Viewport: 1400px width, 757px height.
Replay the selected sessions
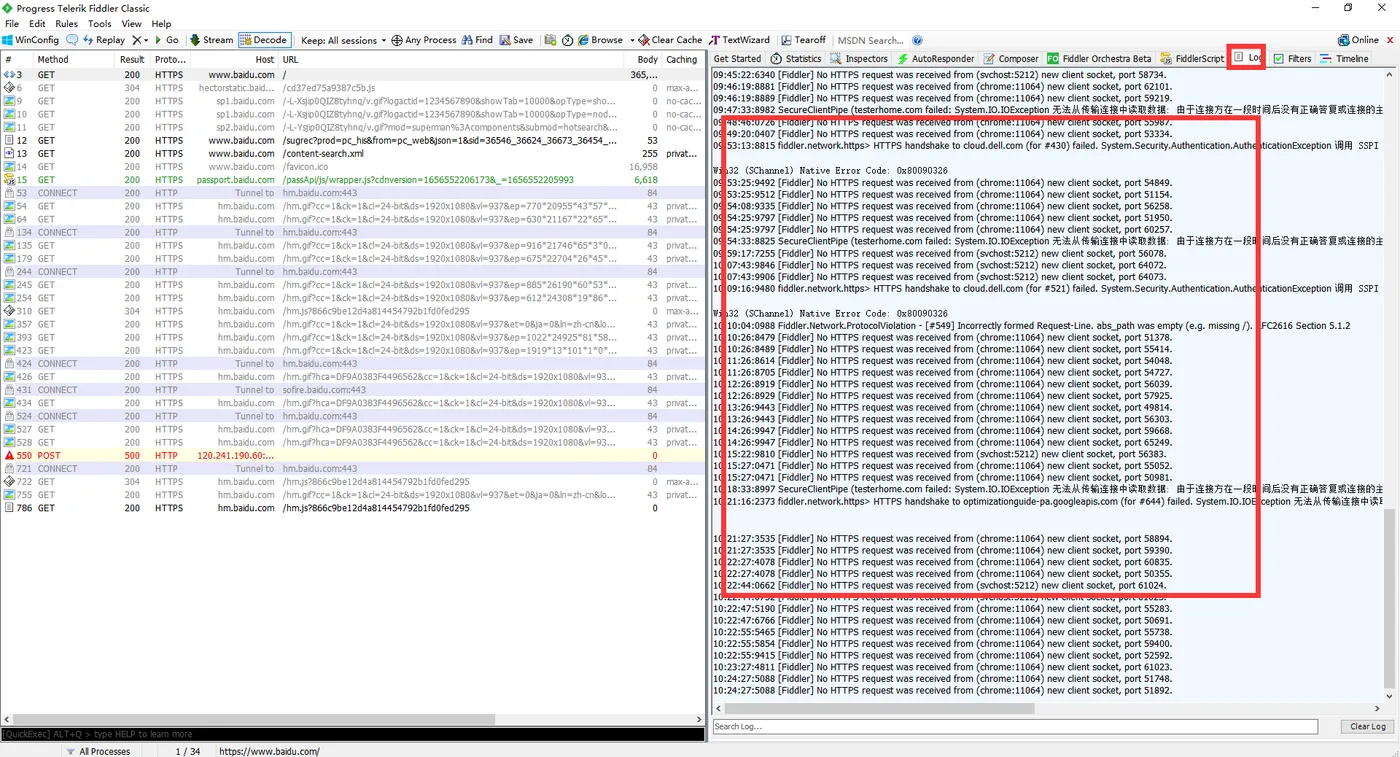[104, 40]
